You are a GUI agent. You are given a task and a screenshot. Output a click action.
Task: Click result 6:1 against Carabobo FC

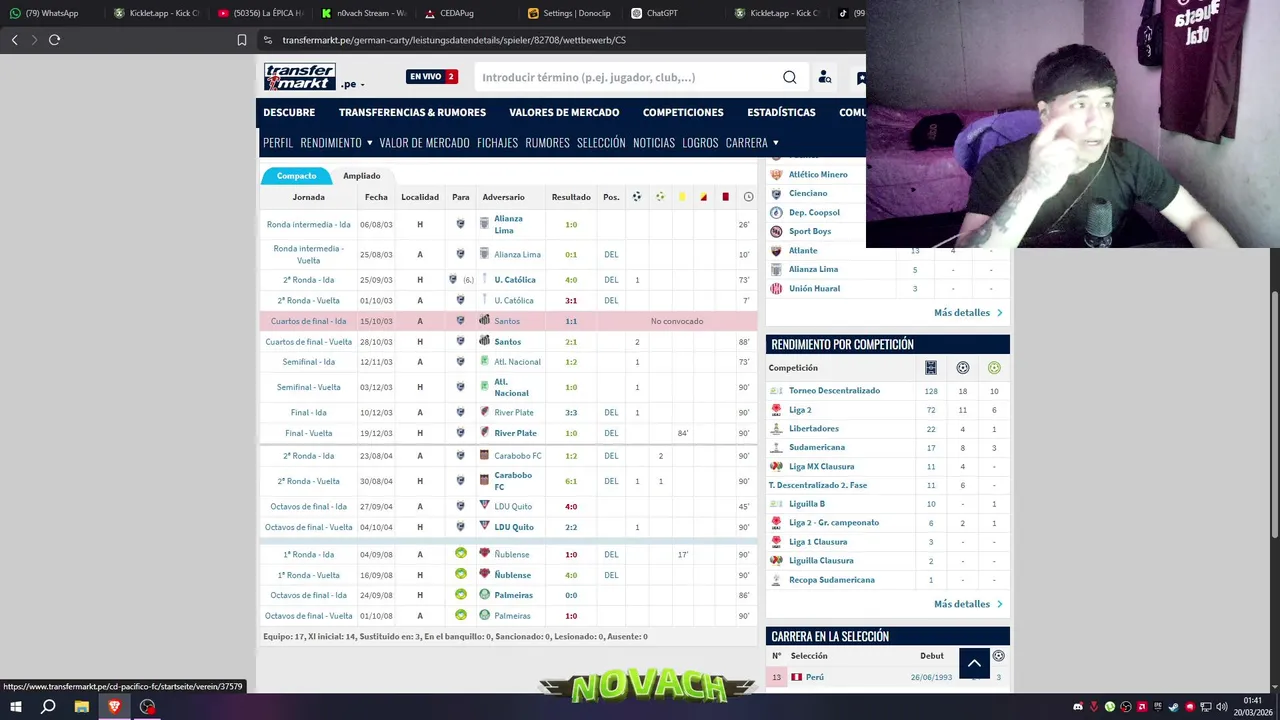pos(571,481)
